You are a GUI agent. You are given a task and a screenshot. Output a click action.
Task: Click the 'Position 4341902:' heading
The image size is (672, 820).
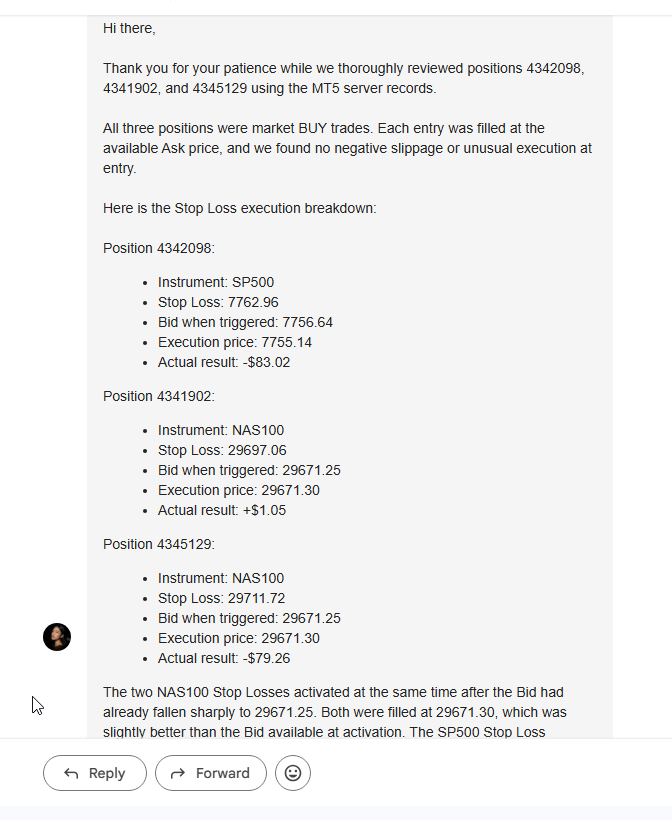pyautogui.click(x=159, y=396)
